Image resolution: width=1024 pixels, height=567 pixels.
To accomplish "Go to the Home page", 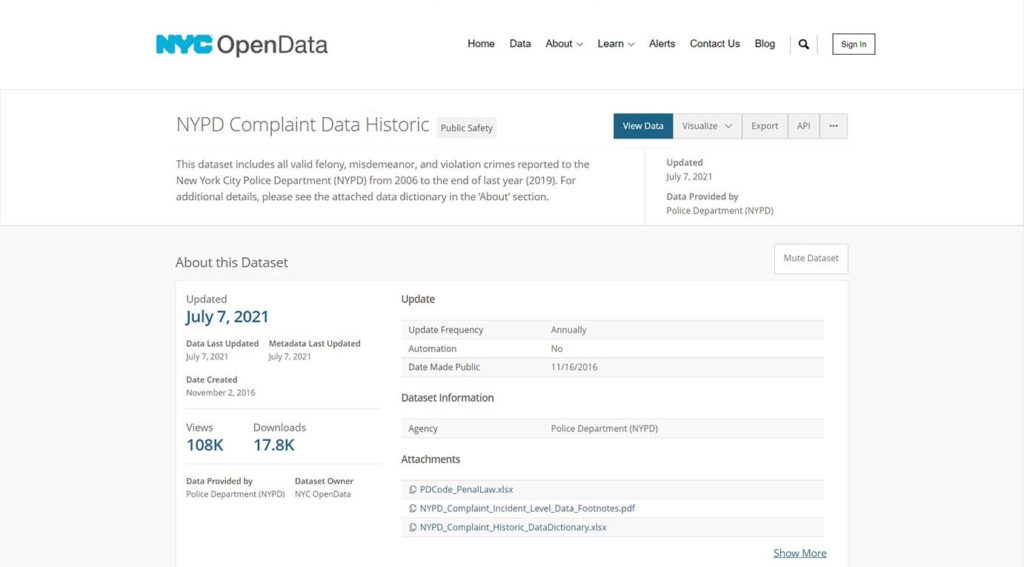I will pyautogui.click(x=481, y=44).
